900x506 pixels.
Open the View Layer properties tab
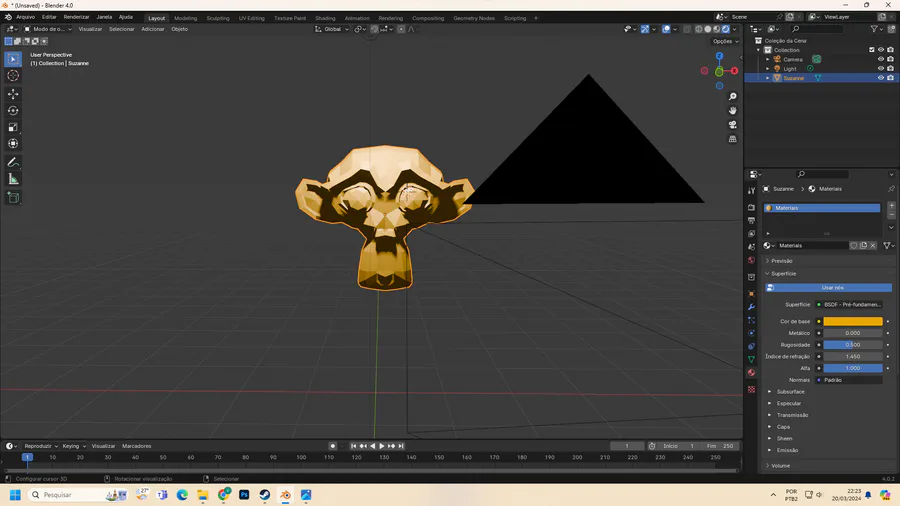(x=751, y=233)
